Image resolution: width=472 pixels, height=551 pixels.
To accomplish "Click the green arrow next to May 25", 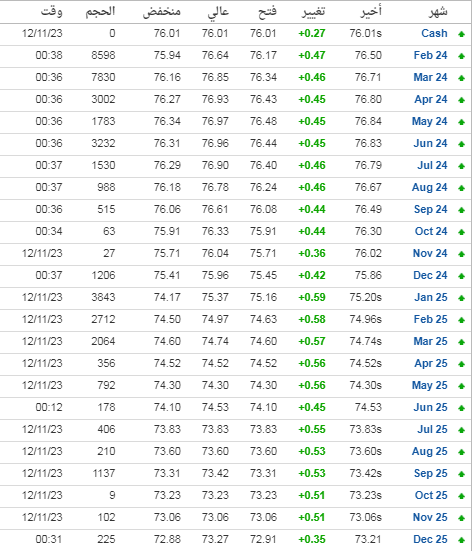I will tap(461, 386).
